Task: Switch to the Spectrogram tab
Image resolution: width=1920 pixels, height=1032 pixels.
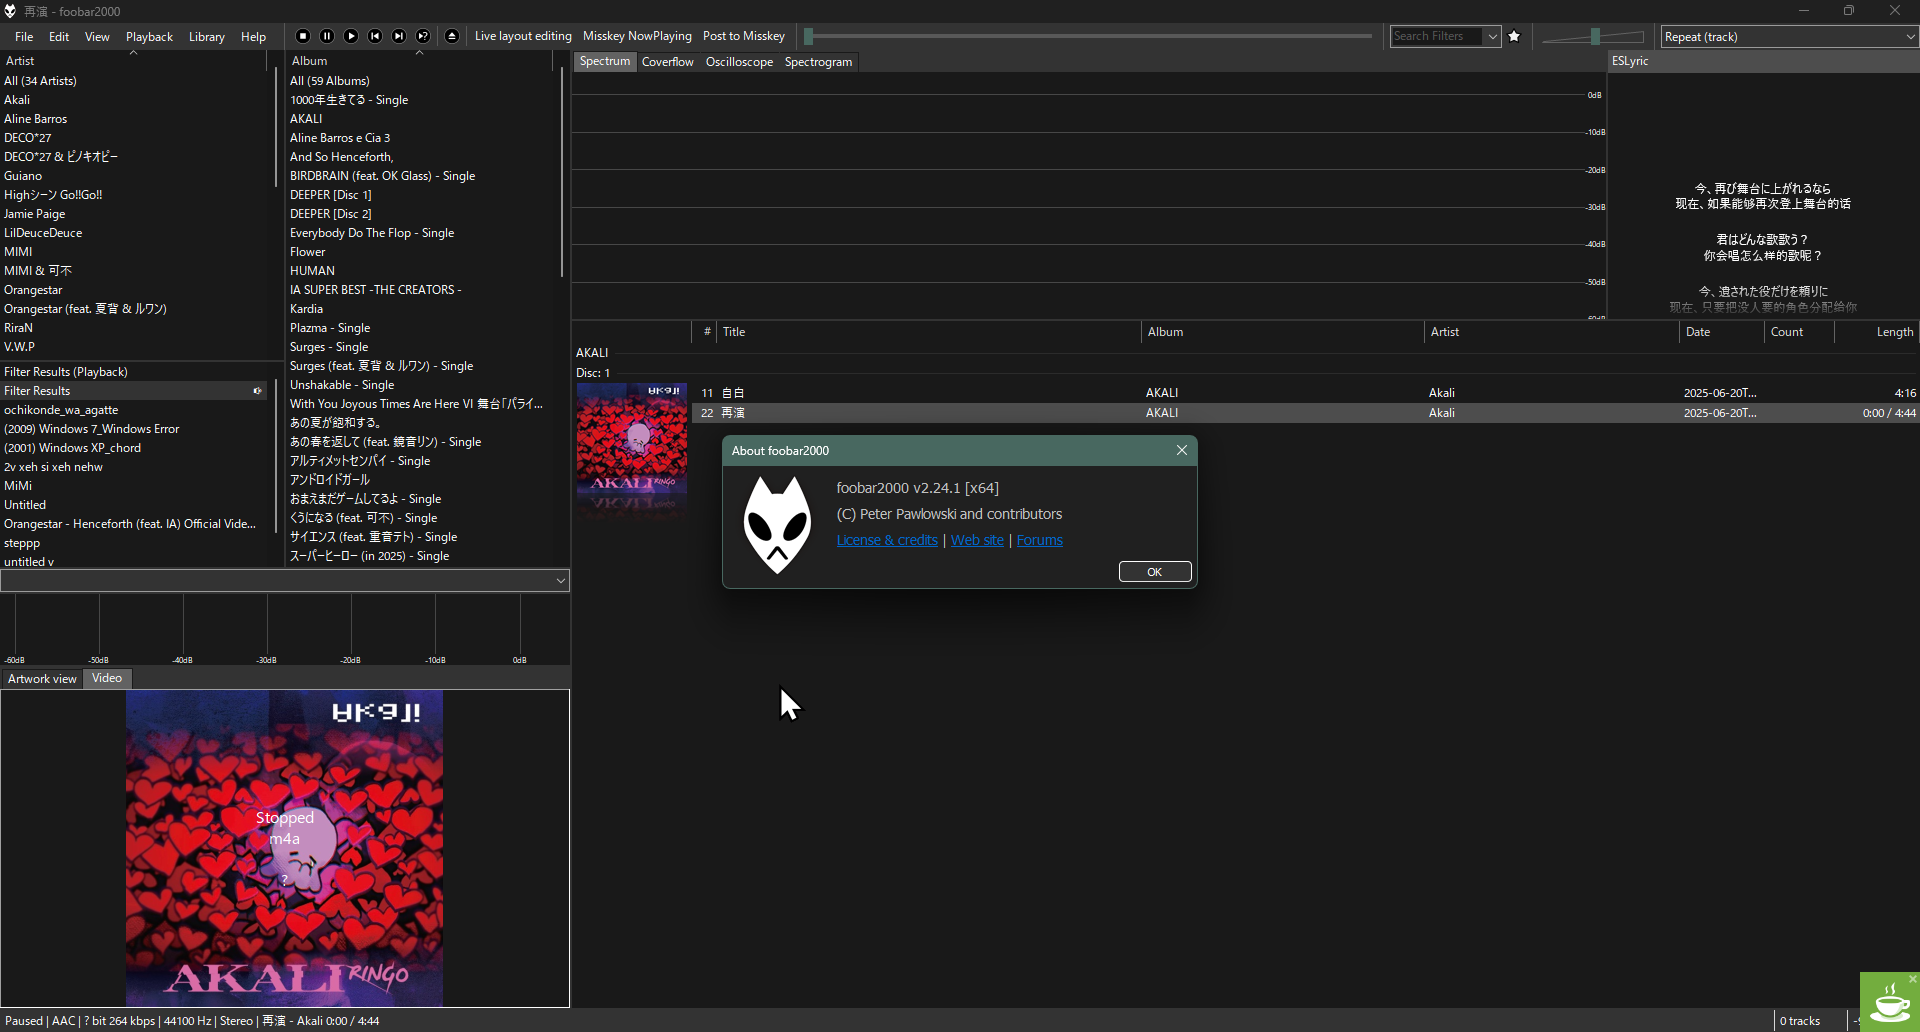Action: [818, 62]
